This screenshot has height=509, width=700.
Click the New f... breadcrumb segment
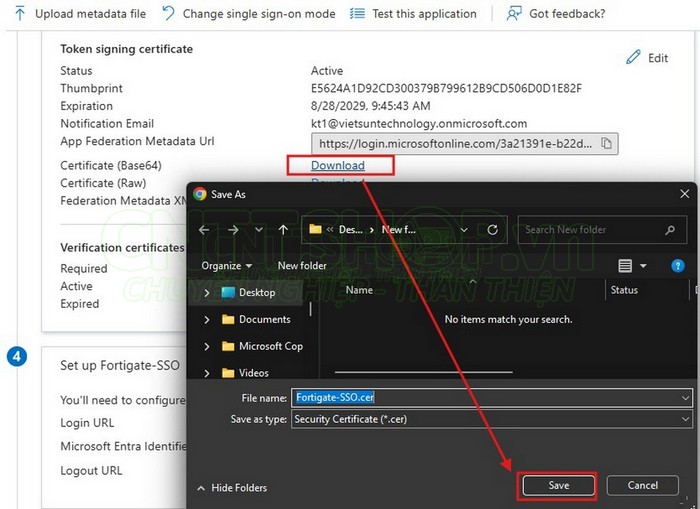pos(398,230)
